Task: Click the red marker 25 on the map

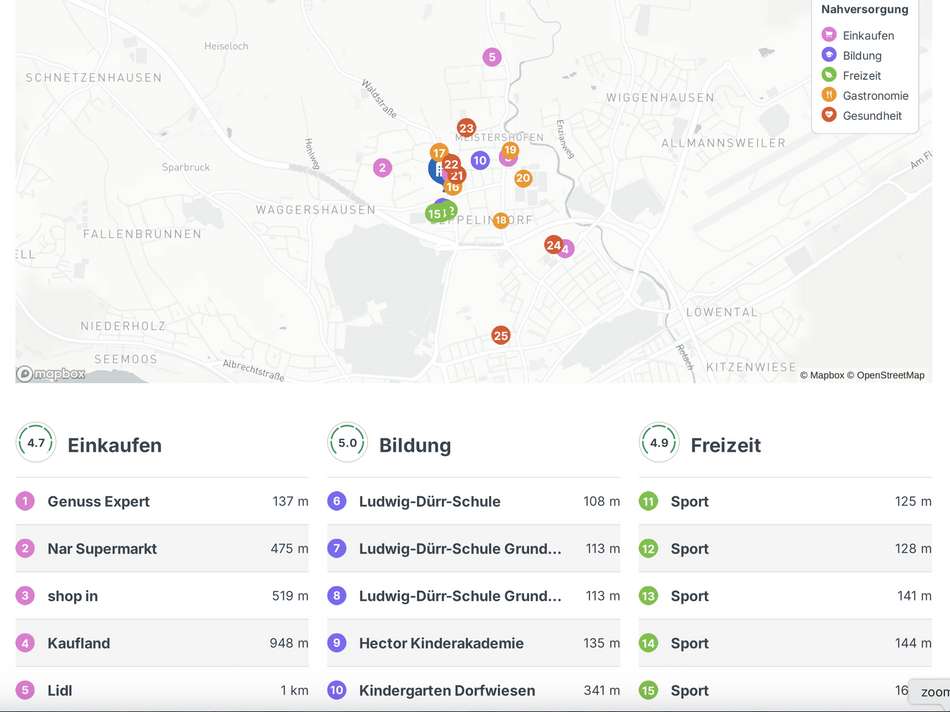Action: (x=501, y=335)
